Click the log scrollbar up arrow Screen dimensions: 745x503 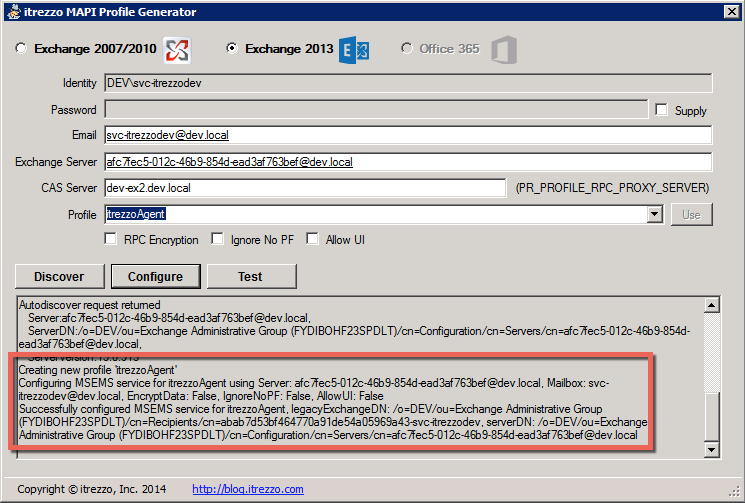pos(711,305)
